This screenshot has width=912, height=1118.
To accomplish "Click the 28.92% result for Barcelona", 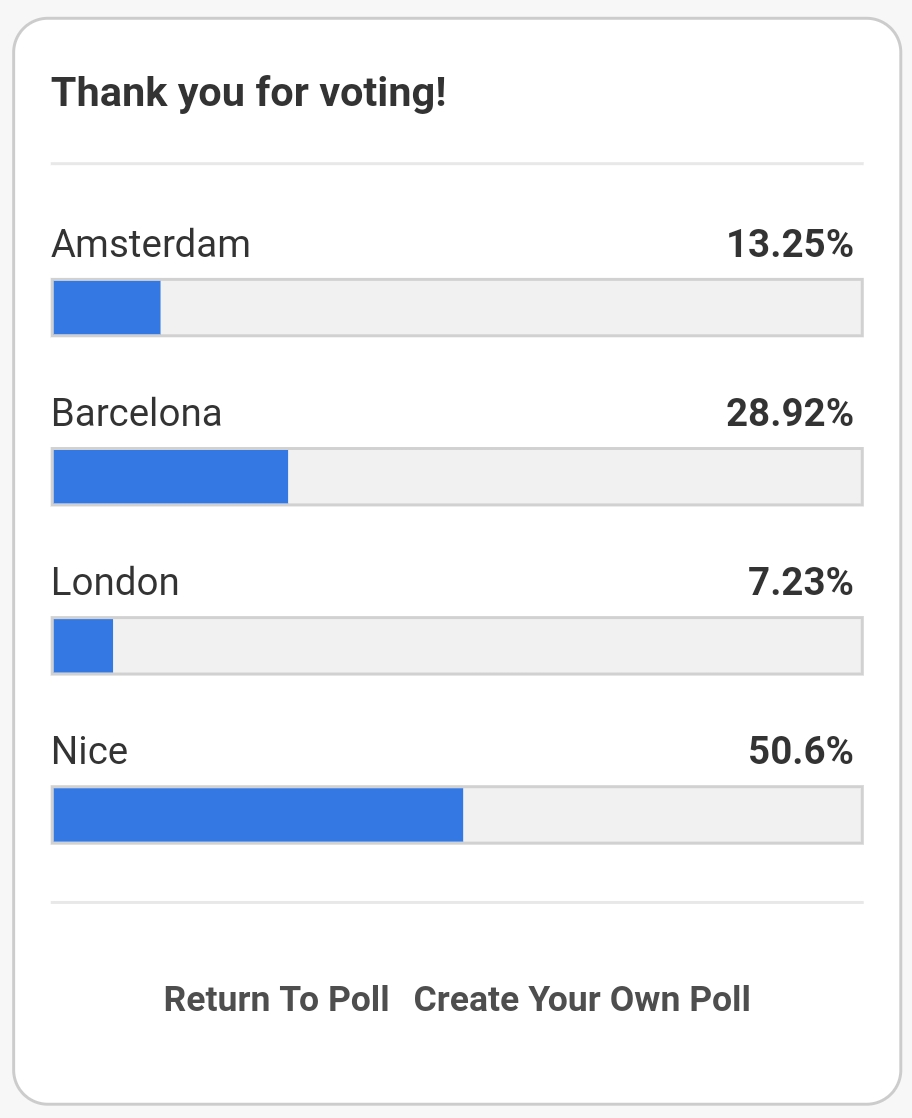I will (789, 413).
